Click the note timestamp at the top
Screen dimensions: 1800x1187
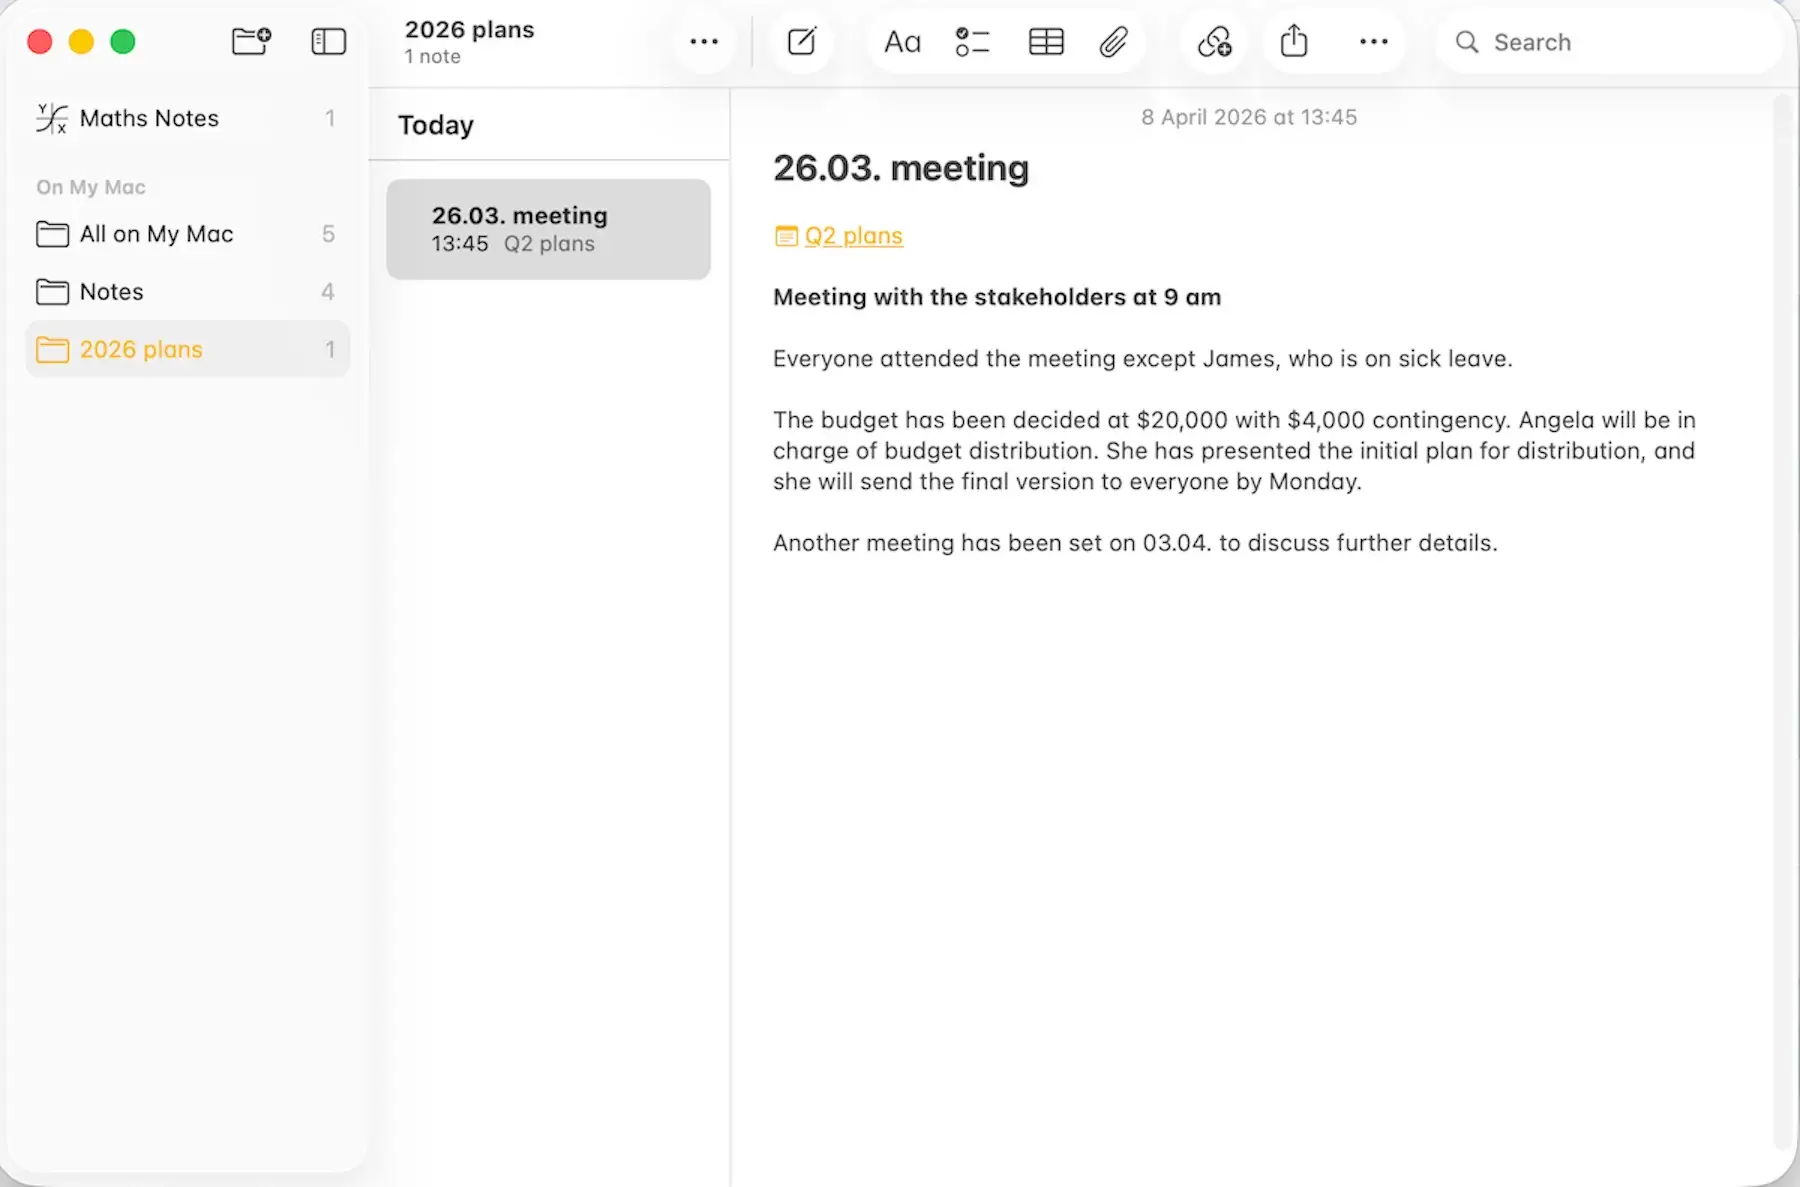(x=1249, y=116)
